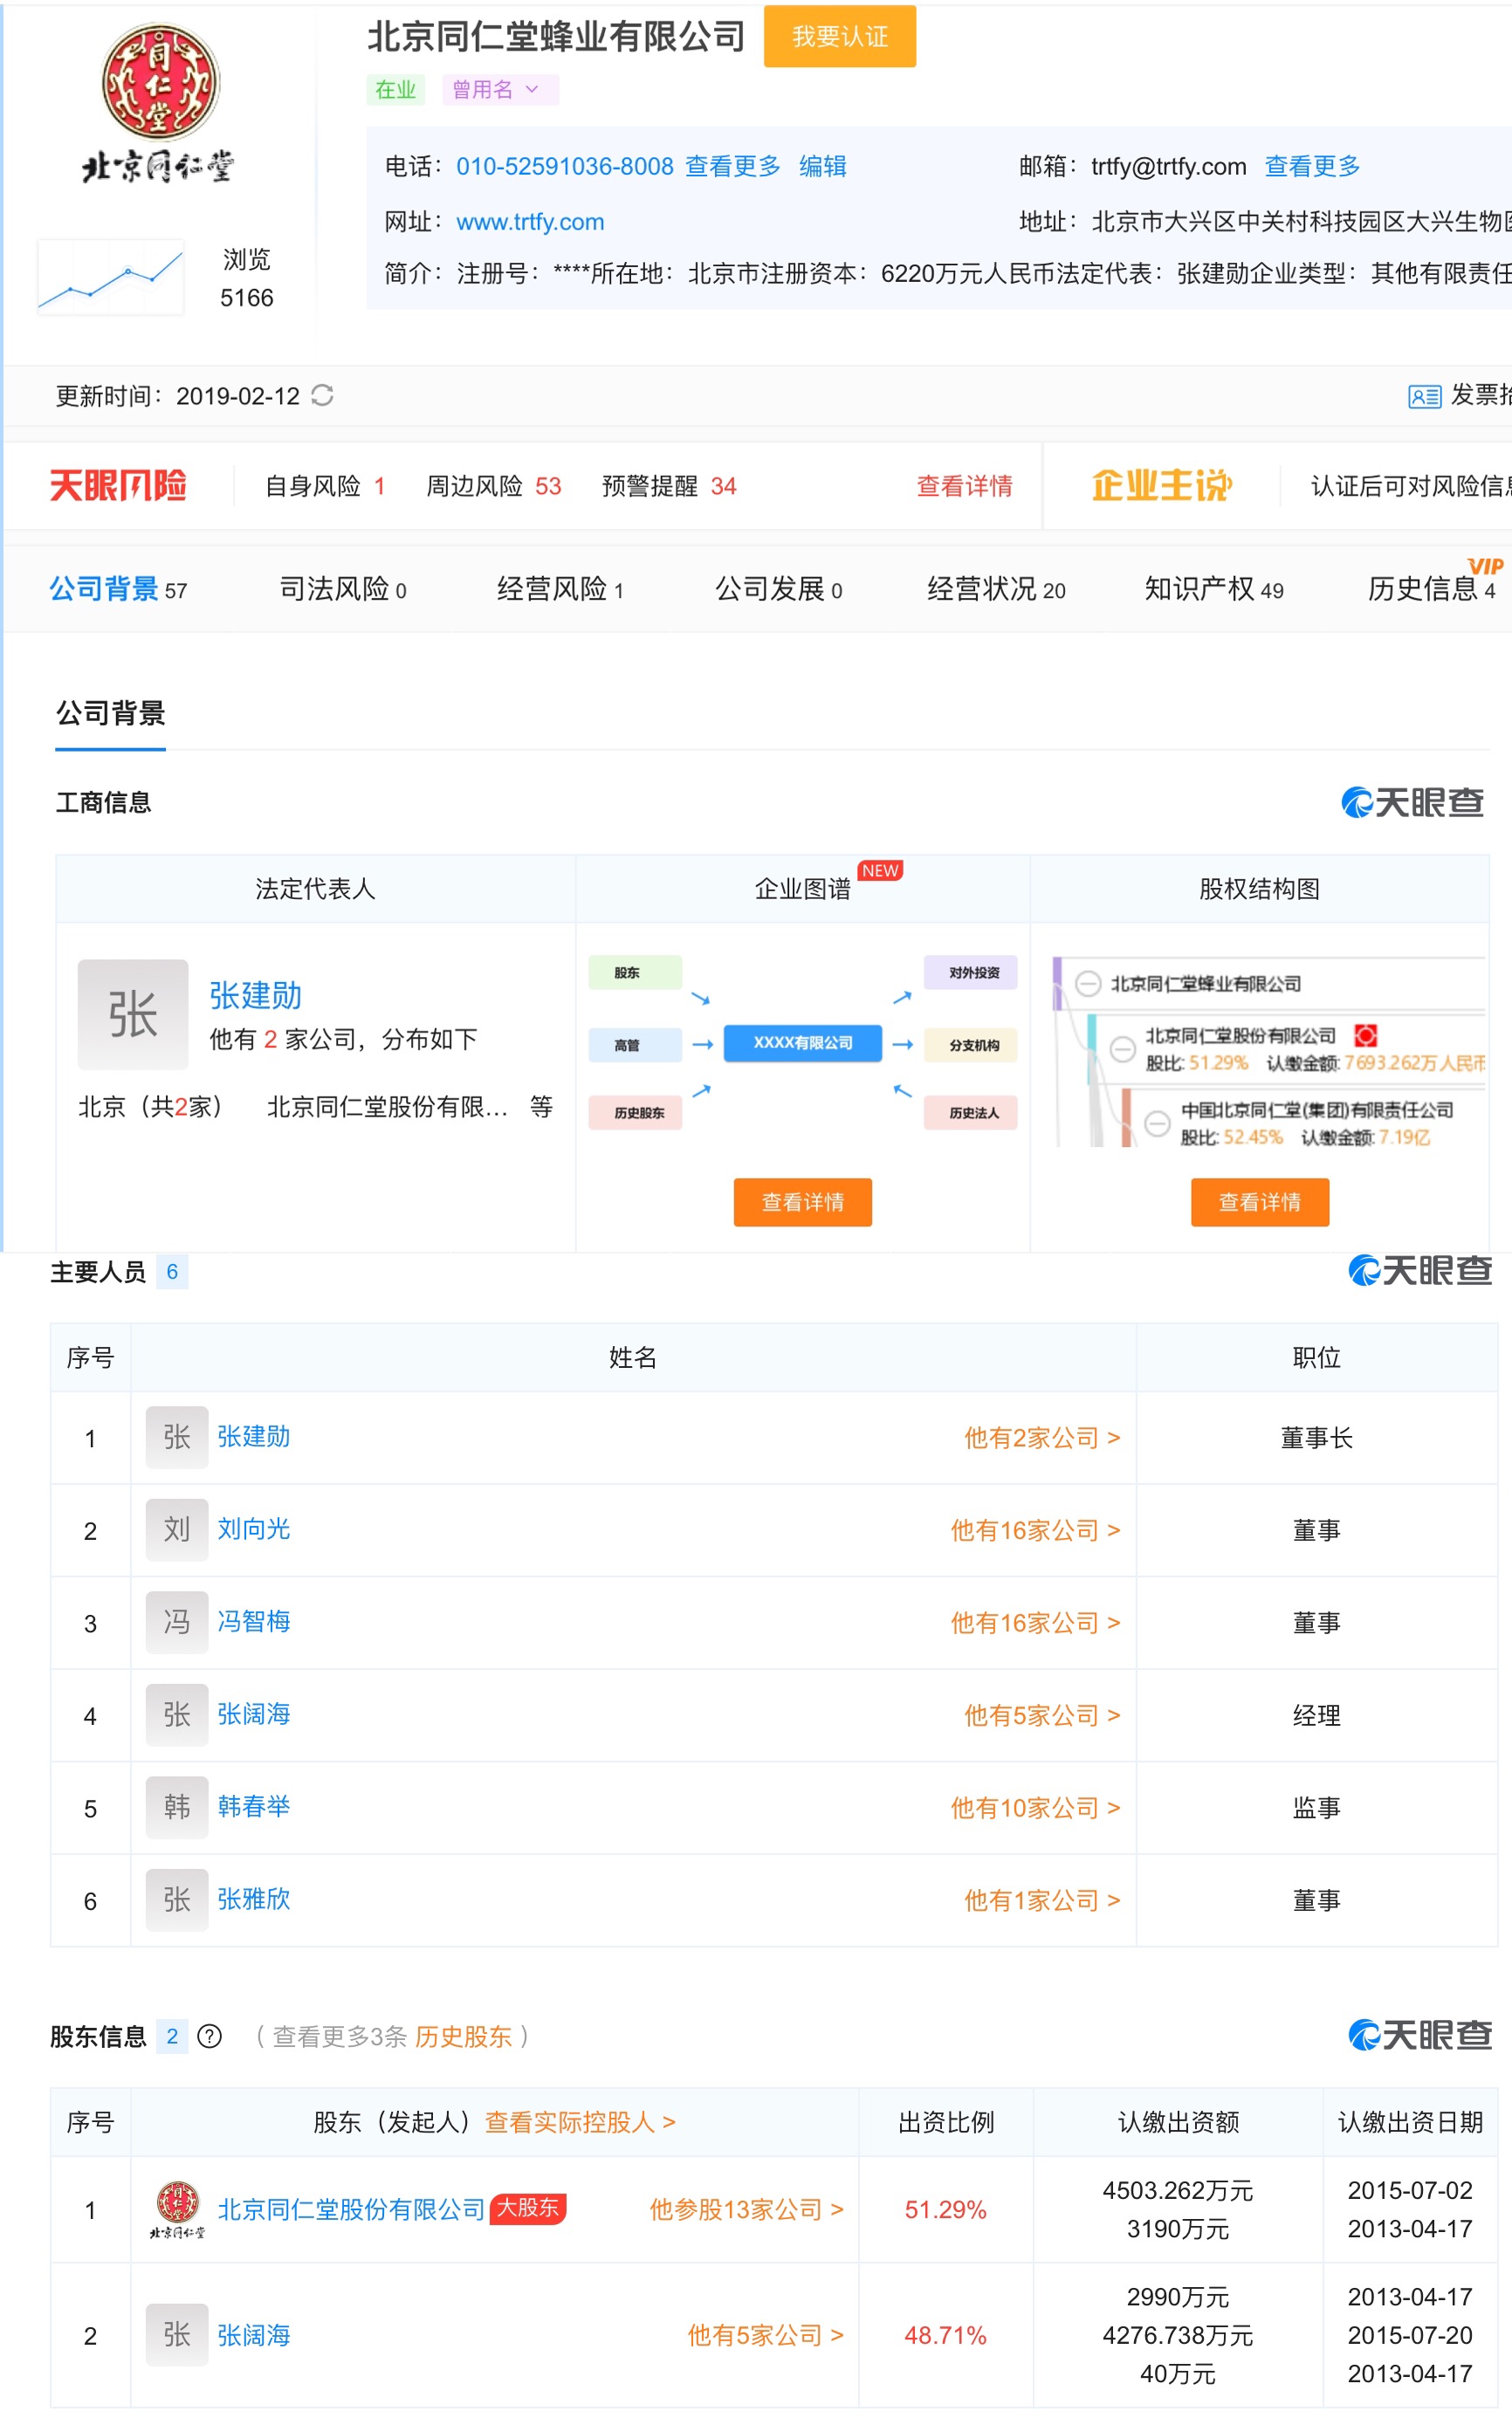1512x2425 pixels.
Task: Click 他有2家公司 for 张建勋
Action: point(1042,1438)
